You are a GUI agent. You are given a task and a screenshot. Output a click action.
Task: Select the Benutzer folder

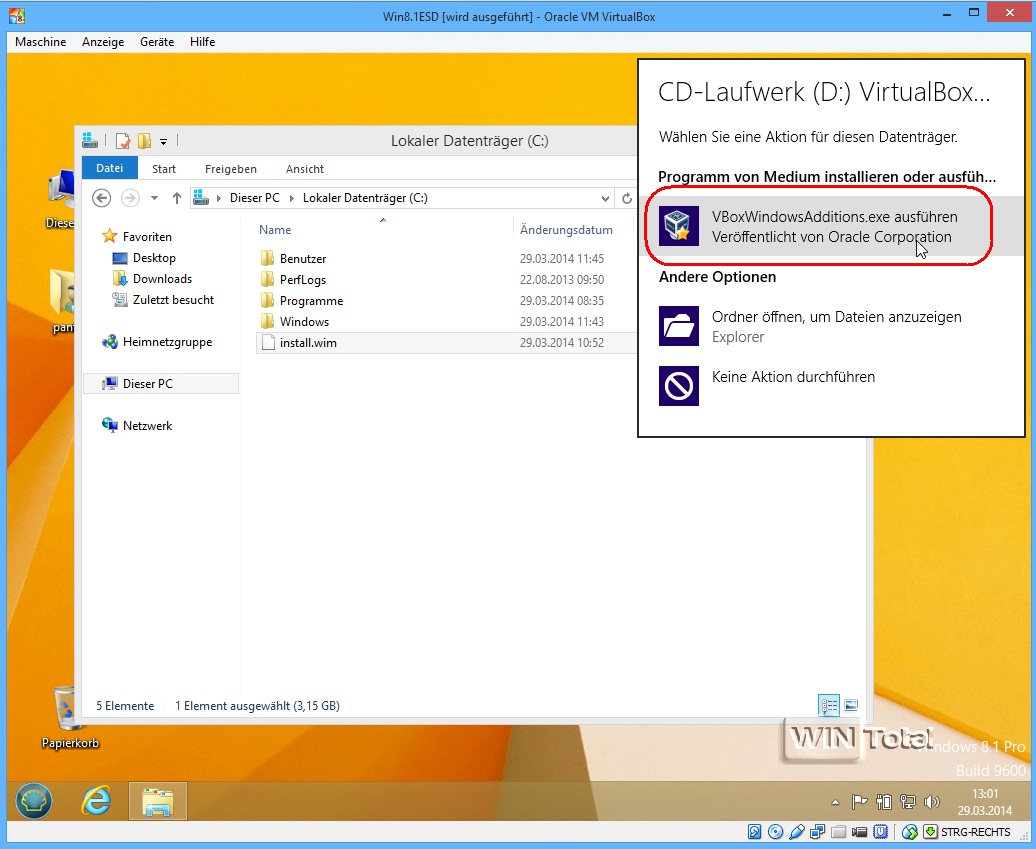tap(446, 258)
